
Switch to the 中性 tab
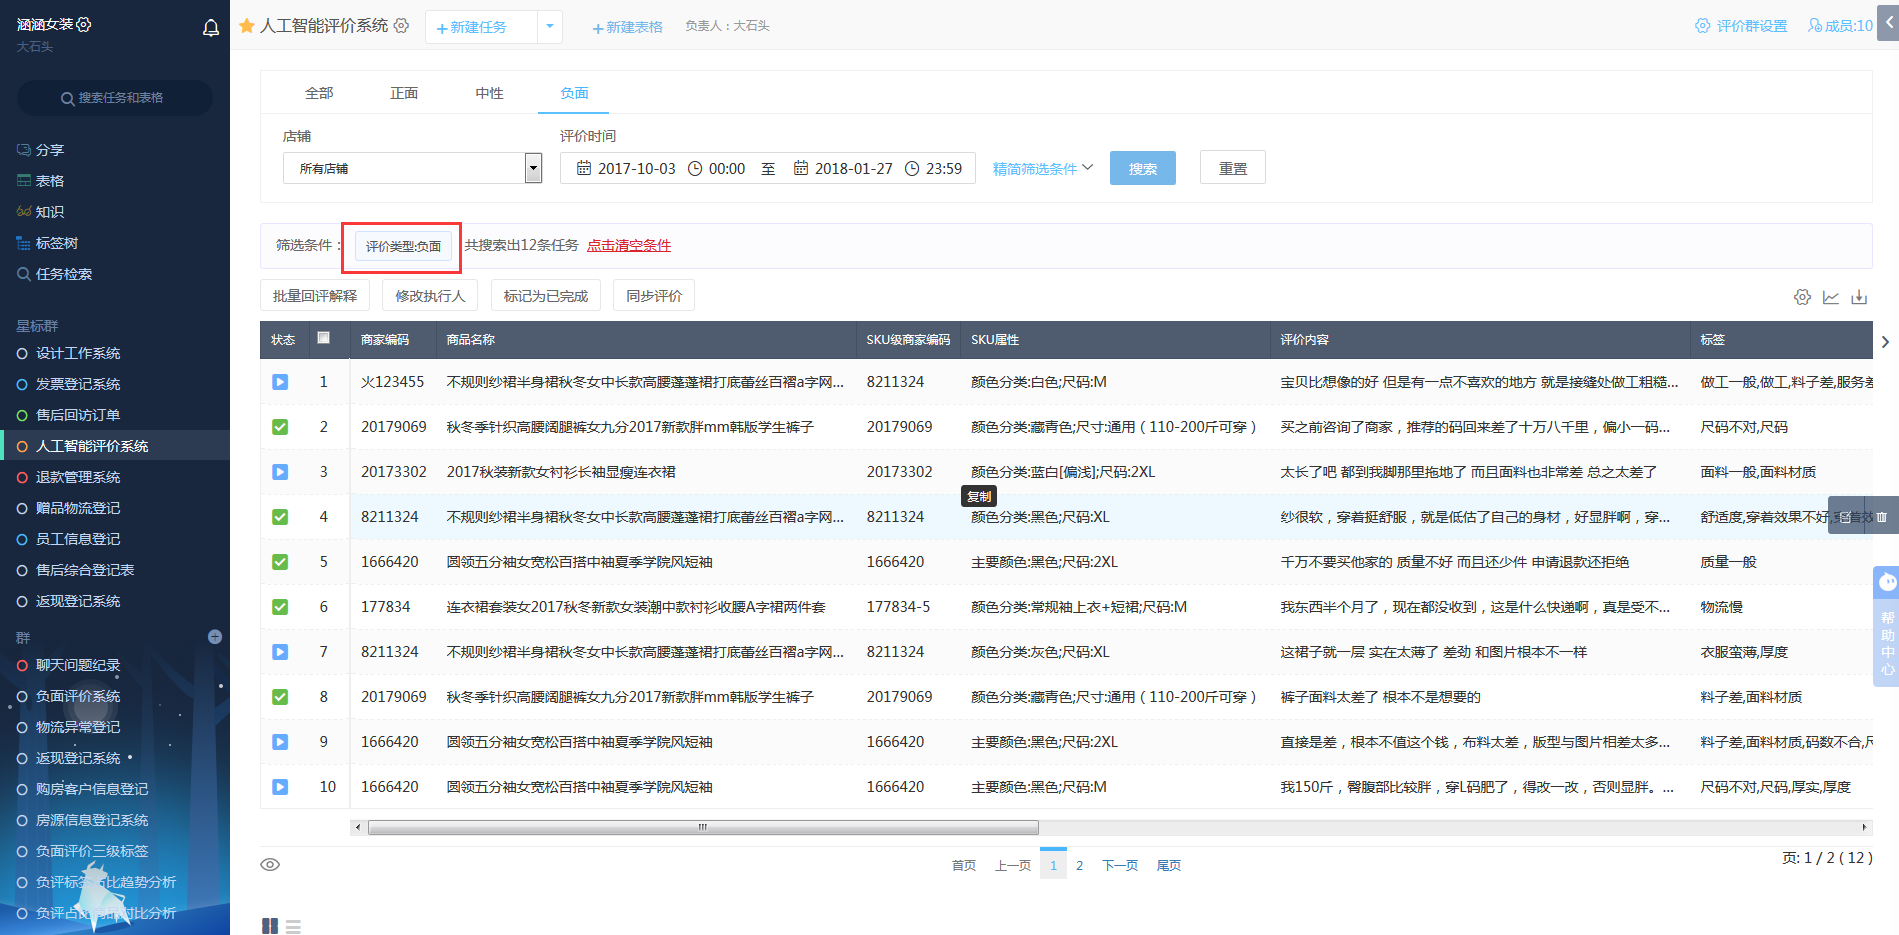(x=489, y=93)
